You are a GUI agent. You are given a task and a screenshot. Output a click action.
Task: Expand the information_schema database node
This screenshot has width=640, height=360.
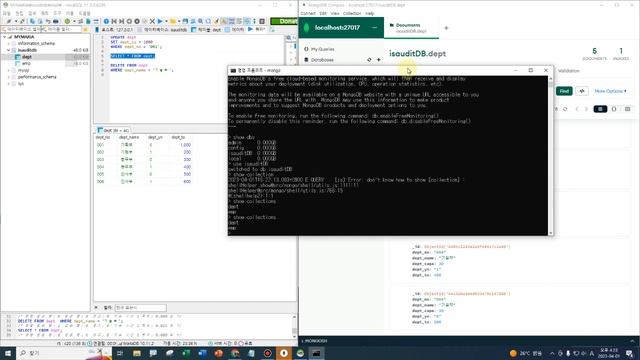click(9, 43)
